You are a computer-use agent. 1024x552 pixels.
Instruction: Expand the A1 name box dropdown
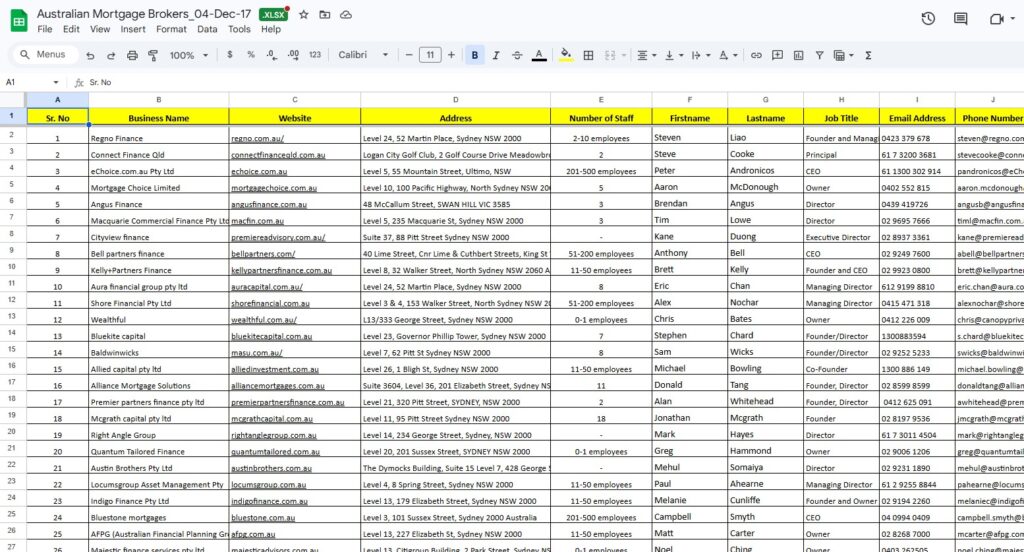click(56, 82)
